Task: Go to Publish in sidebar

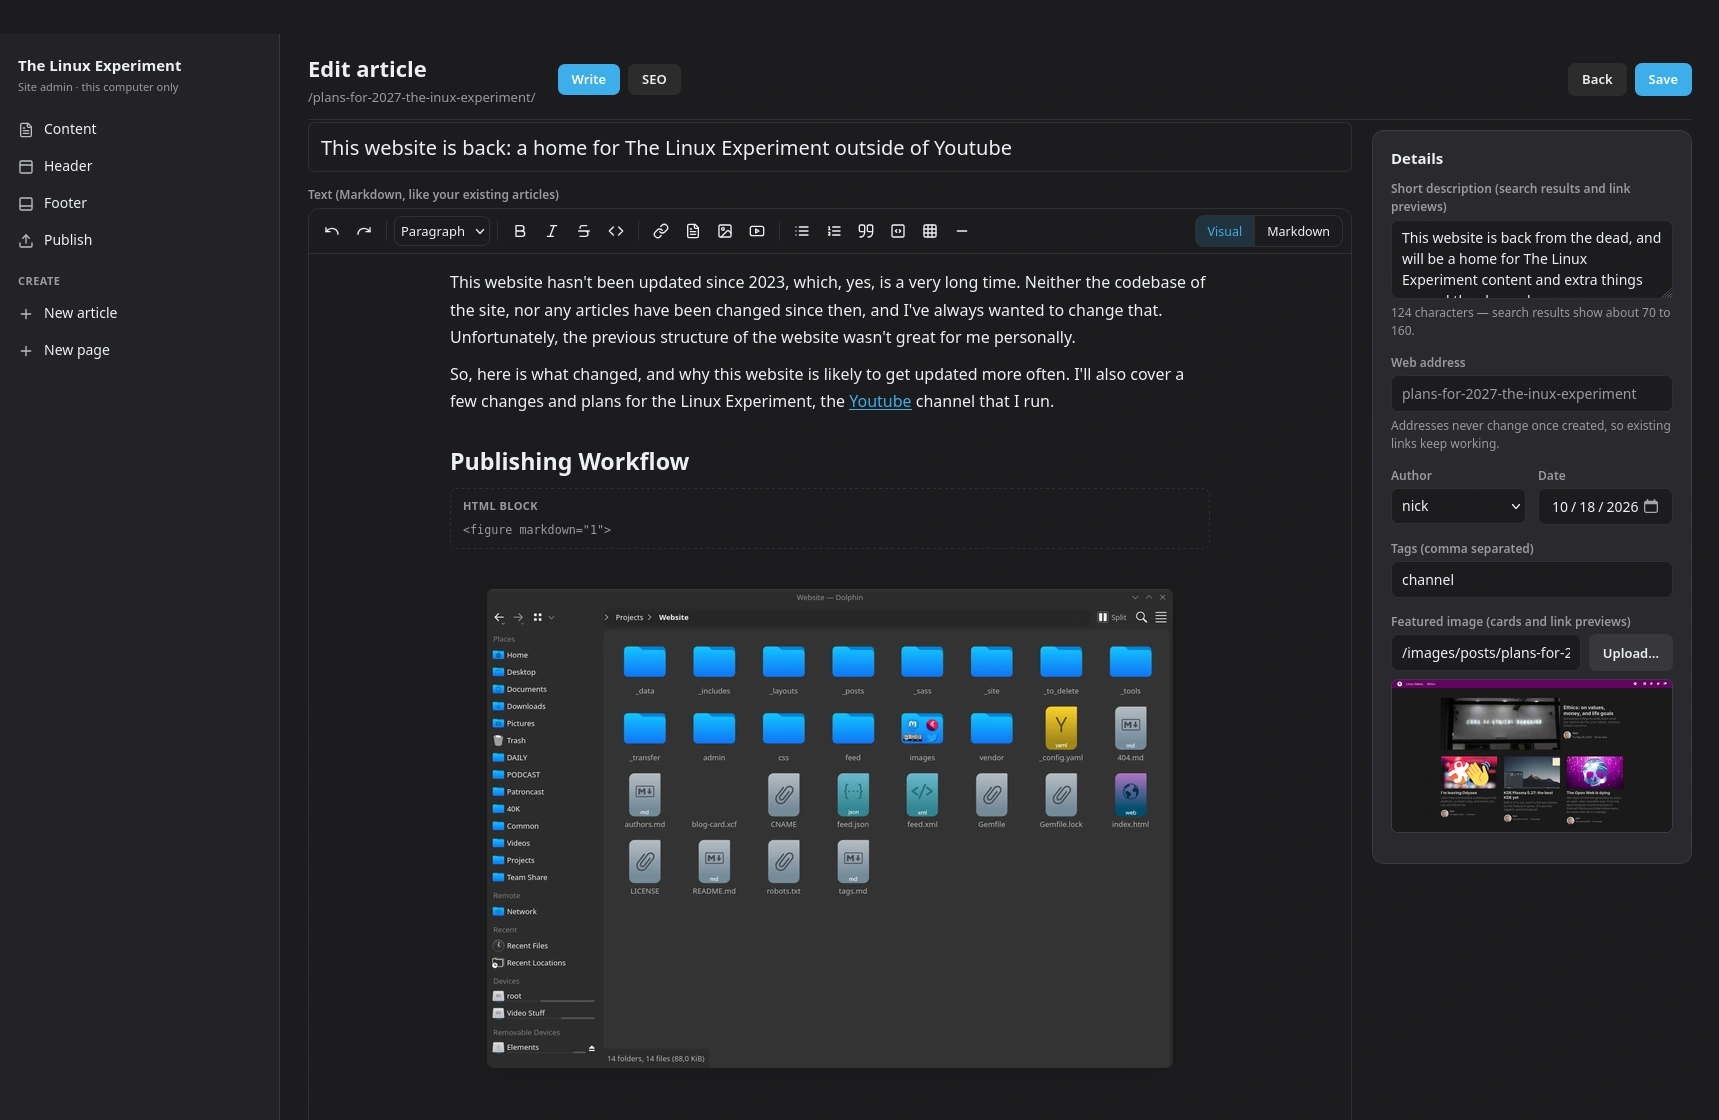Action: click(140, 240)
